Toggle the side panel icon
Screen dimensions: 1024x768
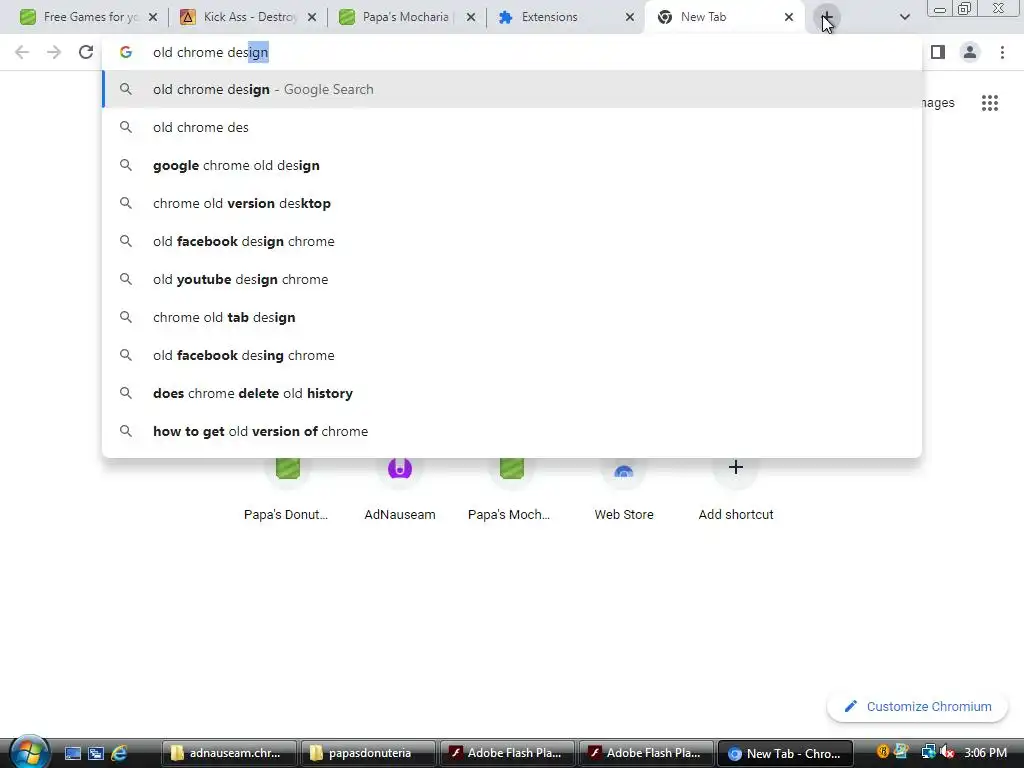click(938, 52)
